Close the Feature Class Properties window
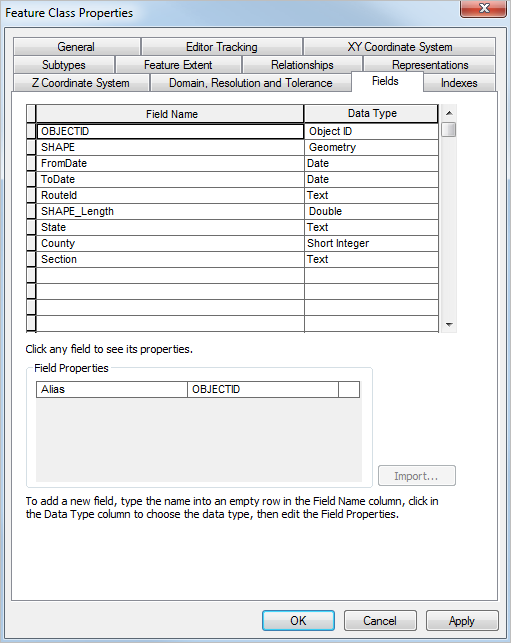Viewport: 511px width, 643px height. coord(484,8)
